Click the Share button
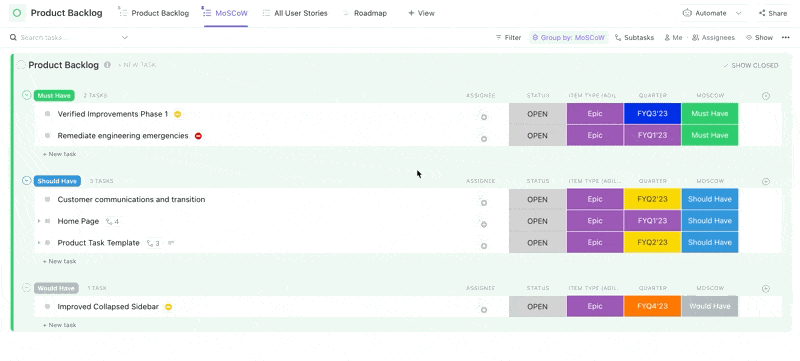Image resolution: width=800 pixels, height=361 pixels. coord(772,13)
